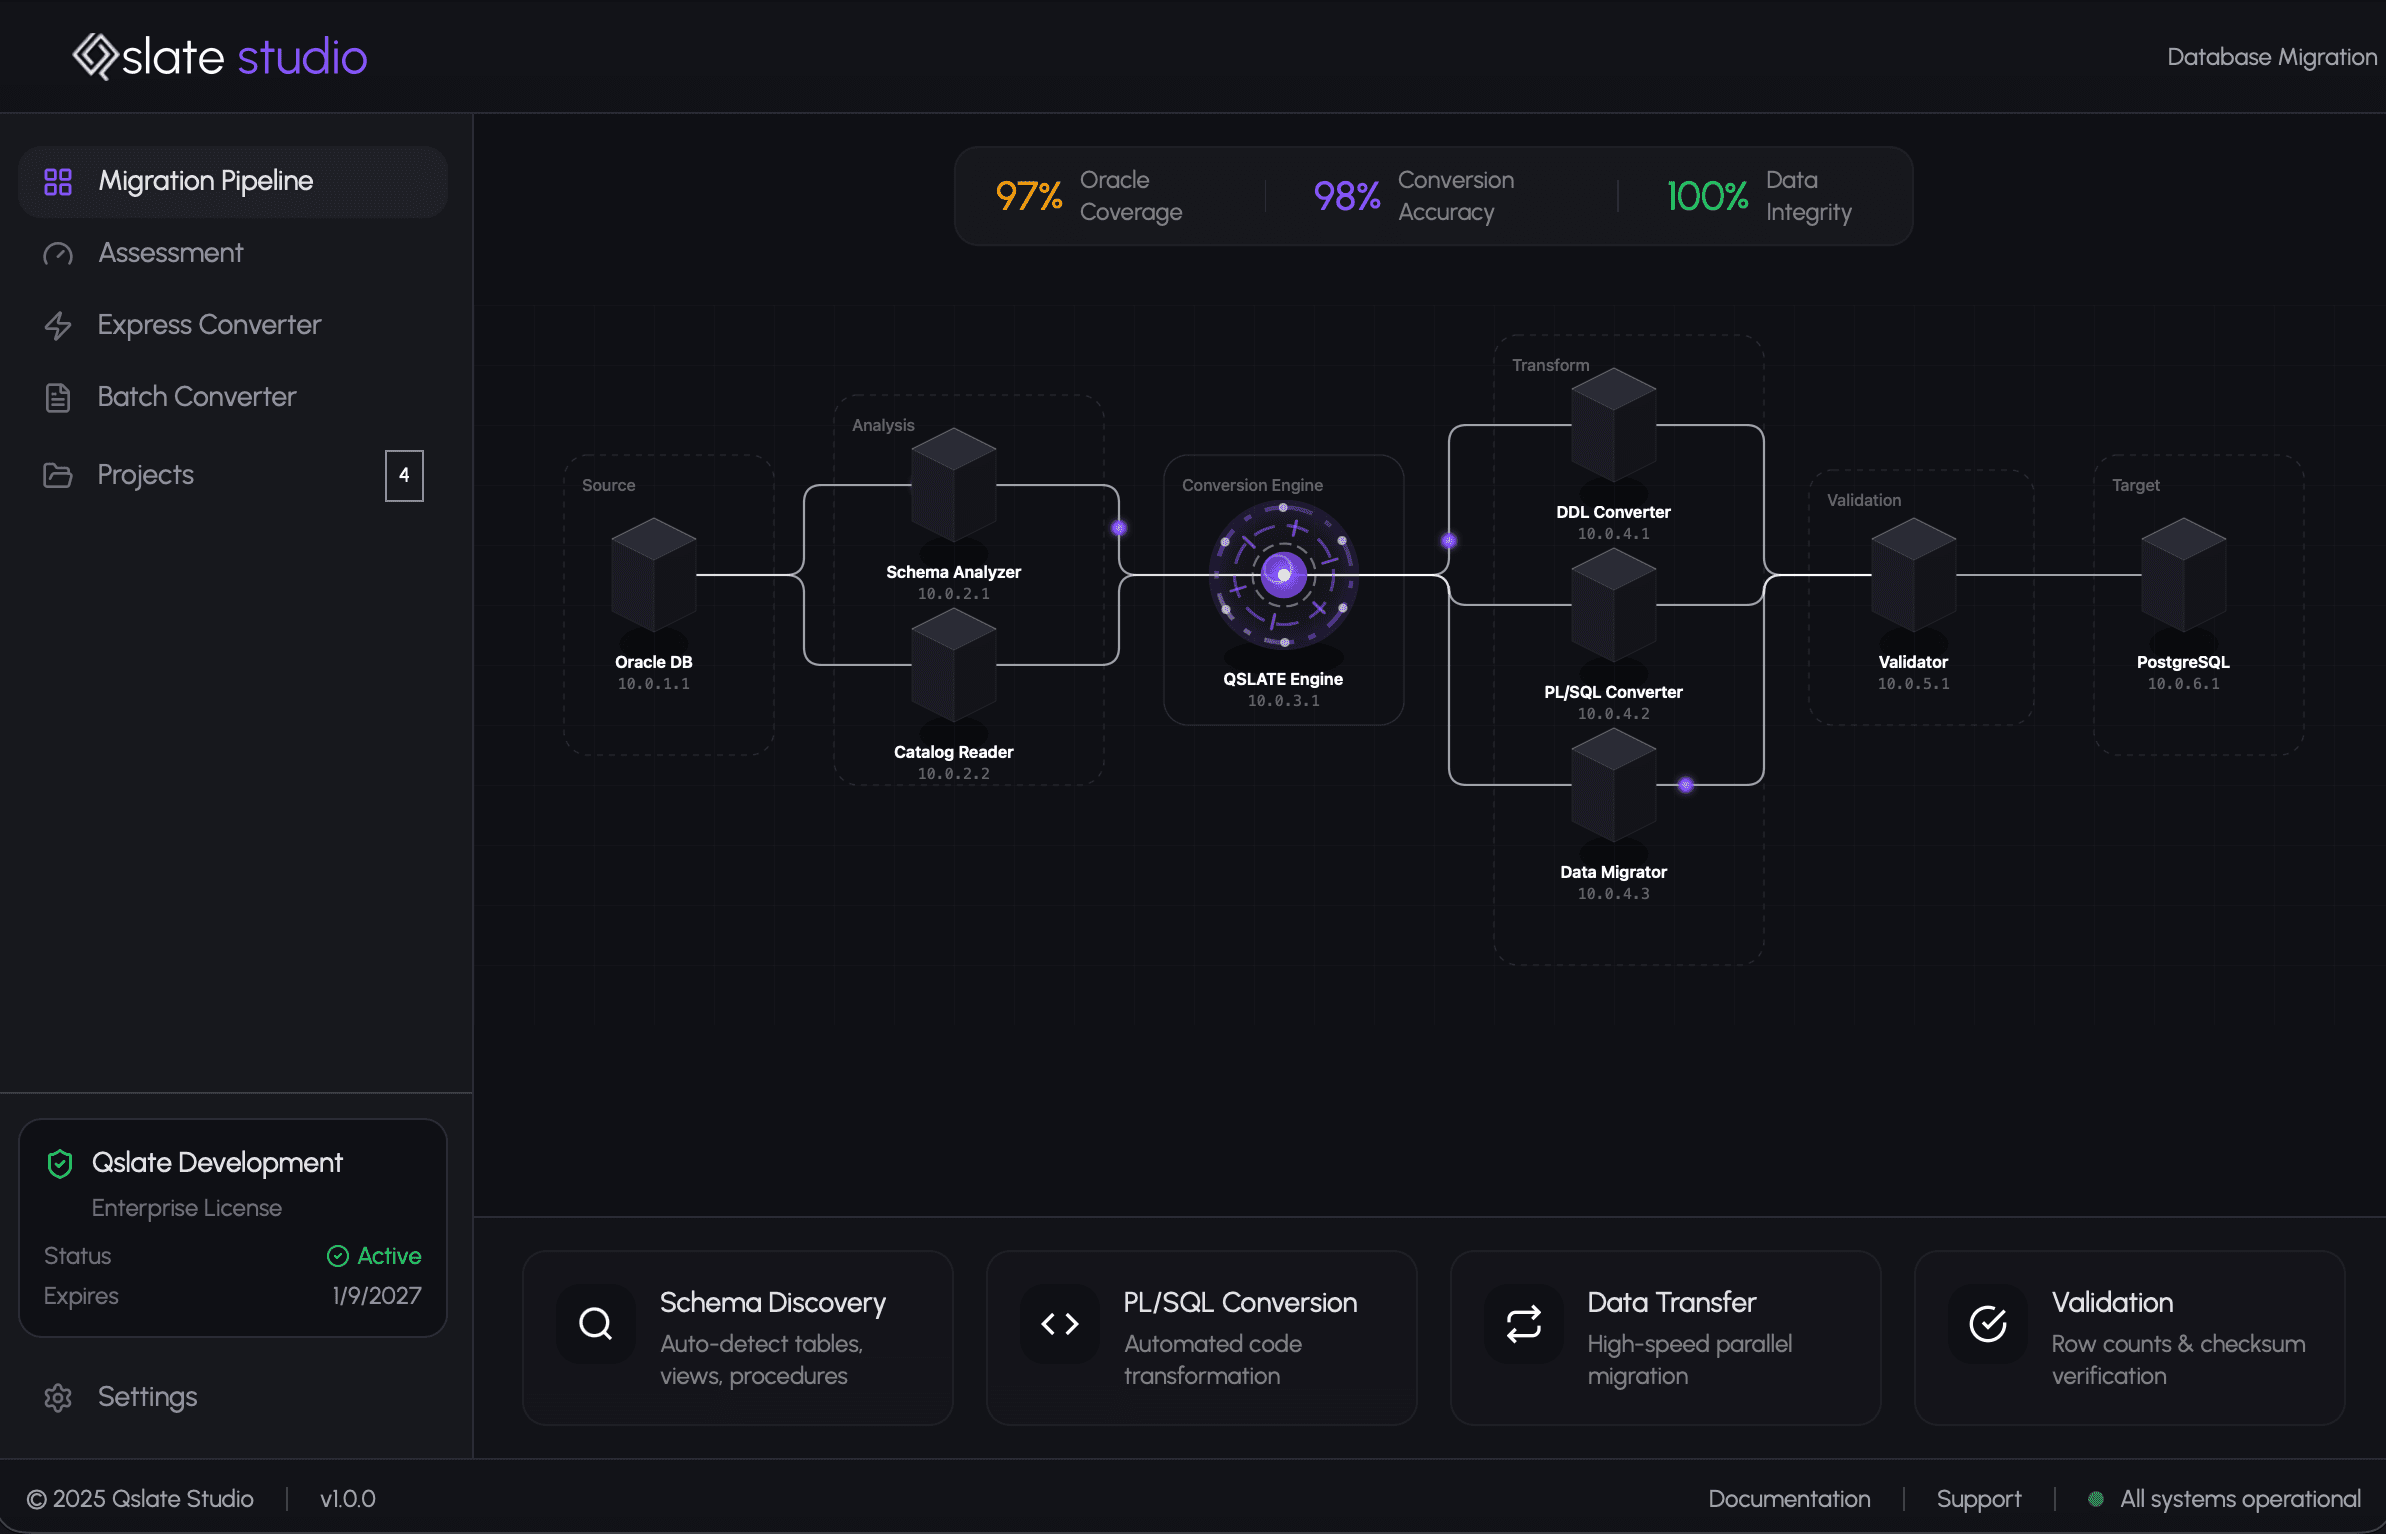
Task: Click the Batch Converter document icon
Action: [58, 398]
